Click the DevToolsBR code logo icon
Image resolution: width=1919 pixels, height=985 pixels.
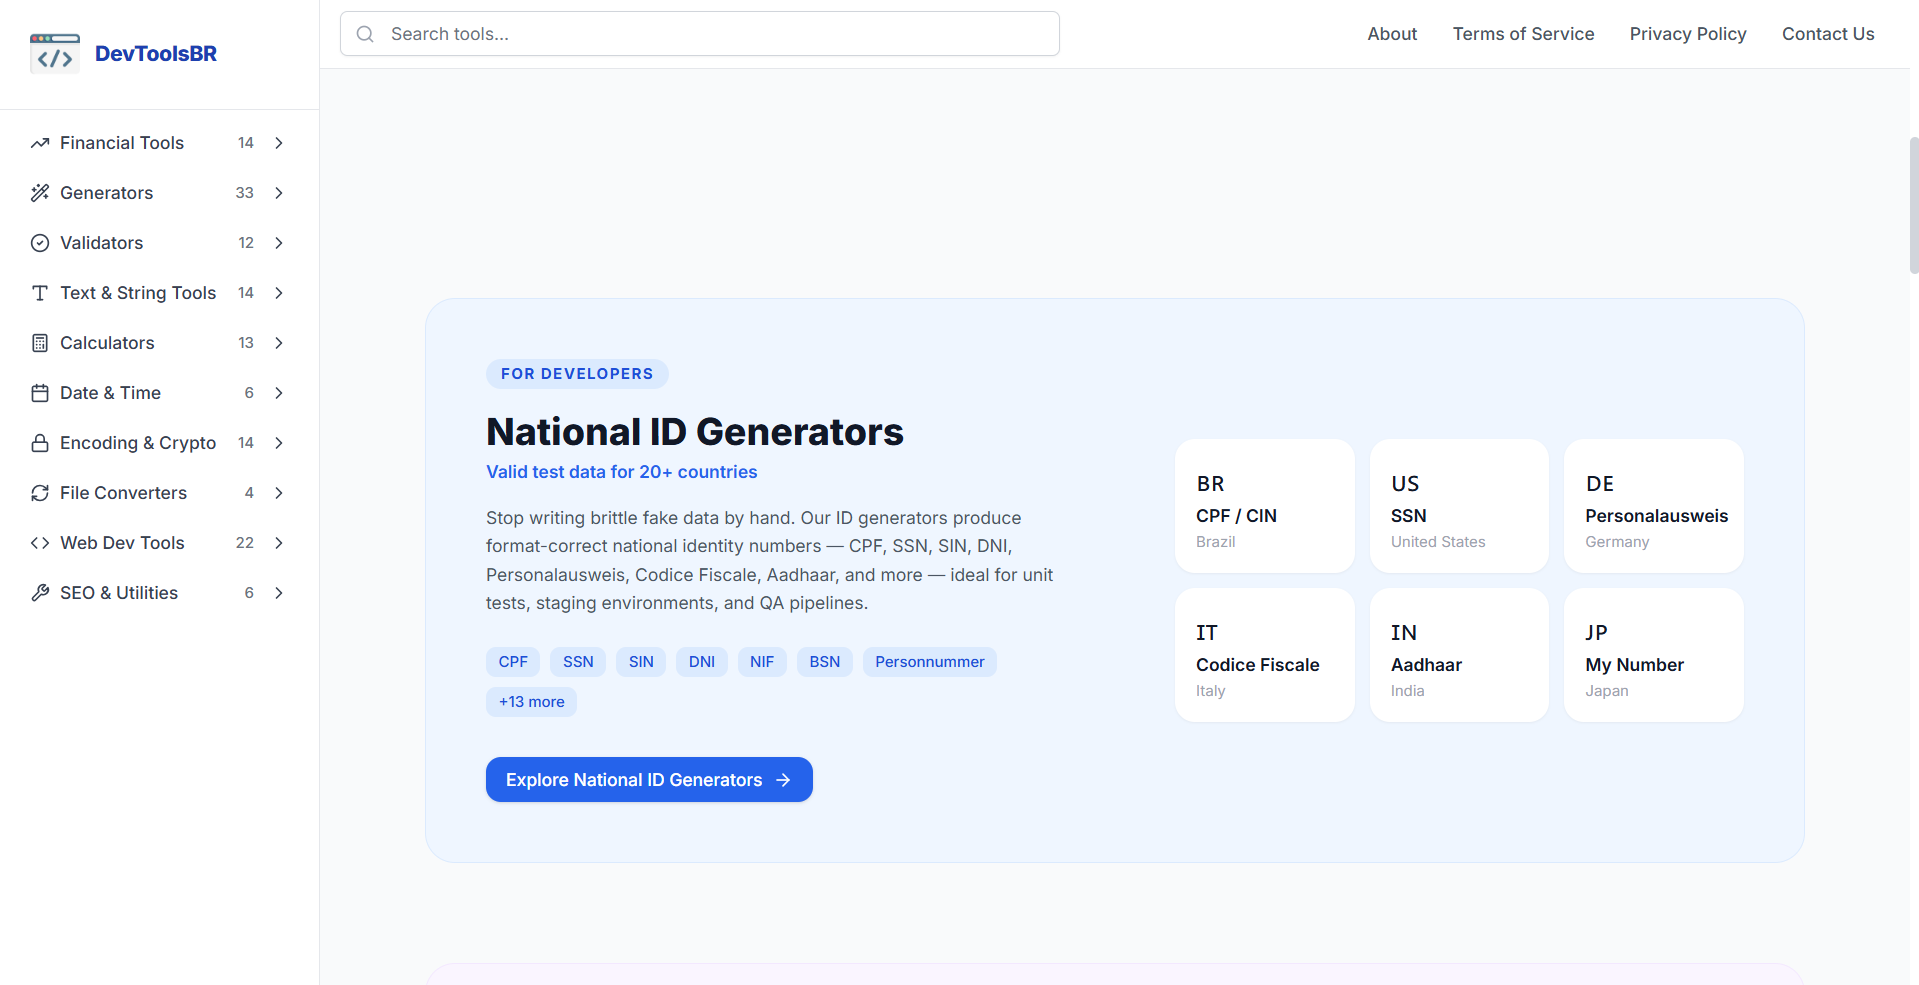click(55, 54)
